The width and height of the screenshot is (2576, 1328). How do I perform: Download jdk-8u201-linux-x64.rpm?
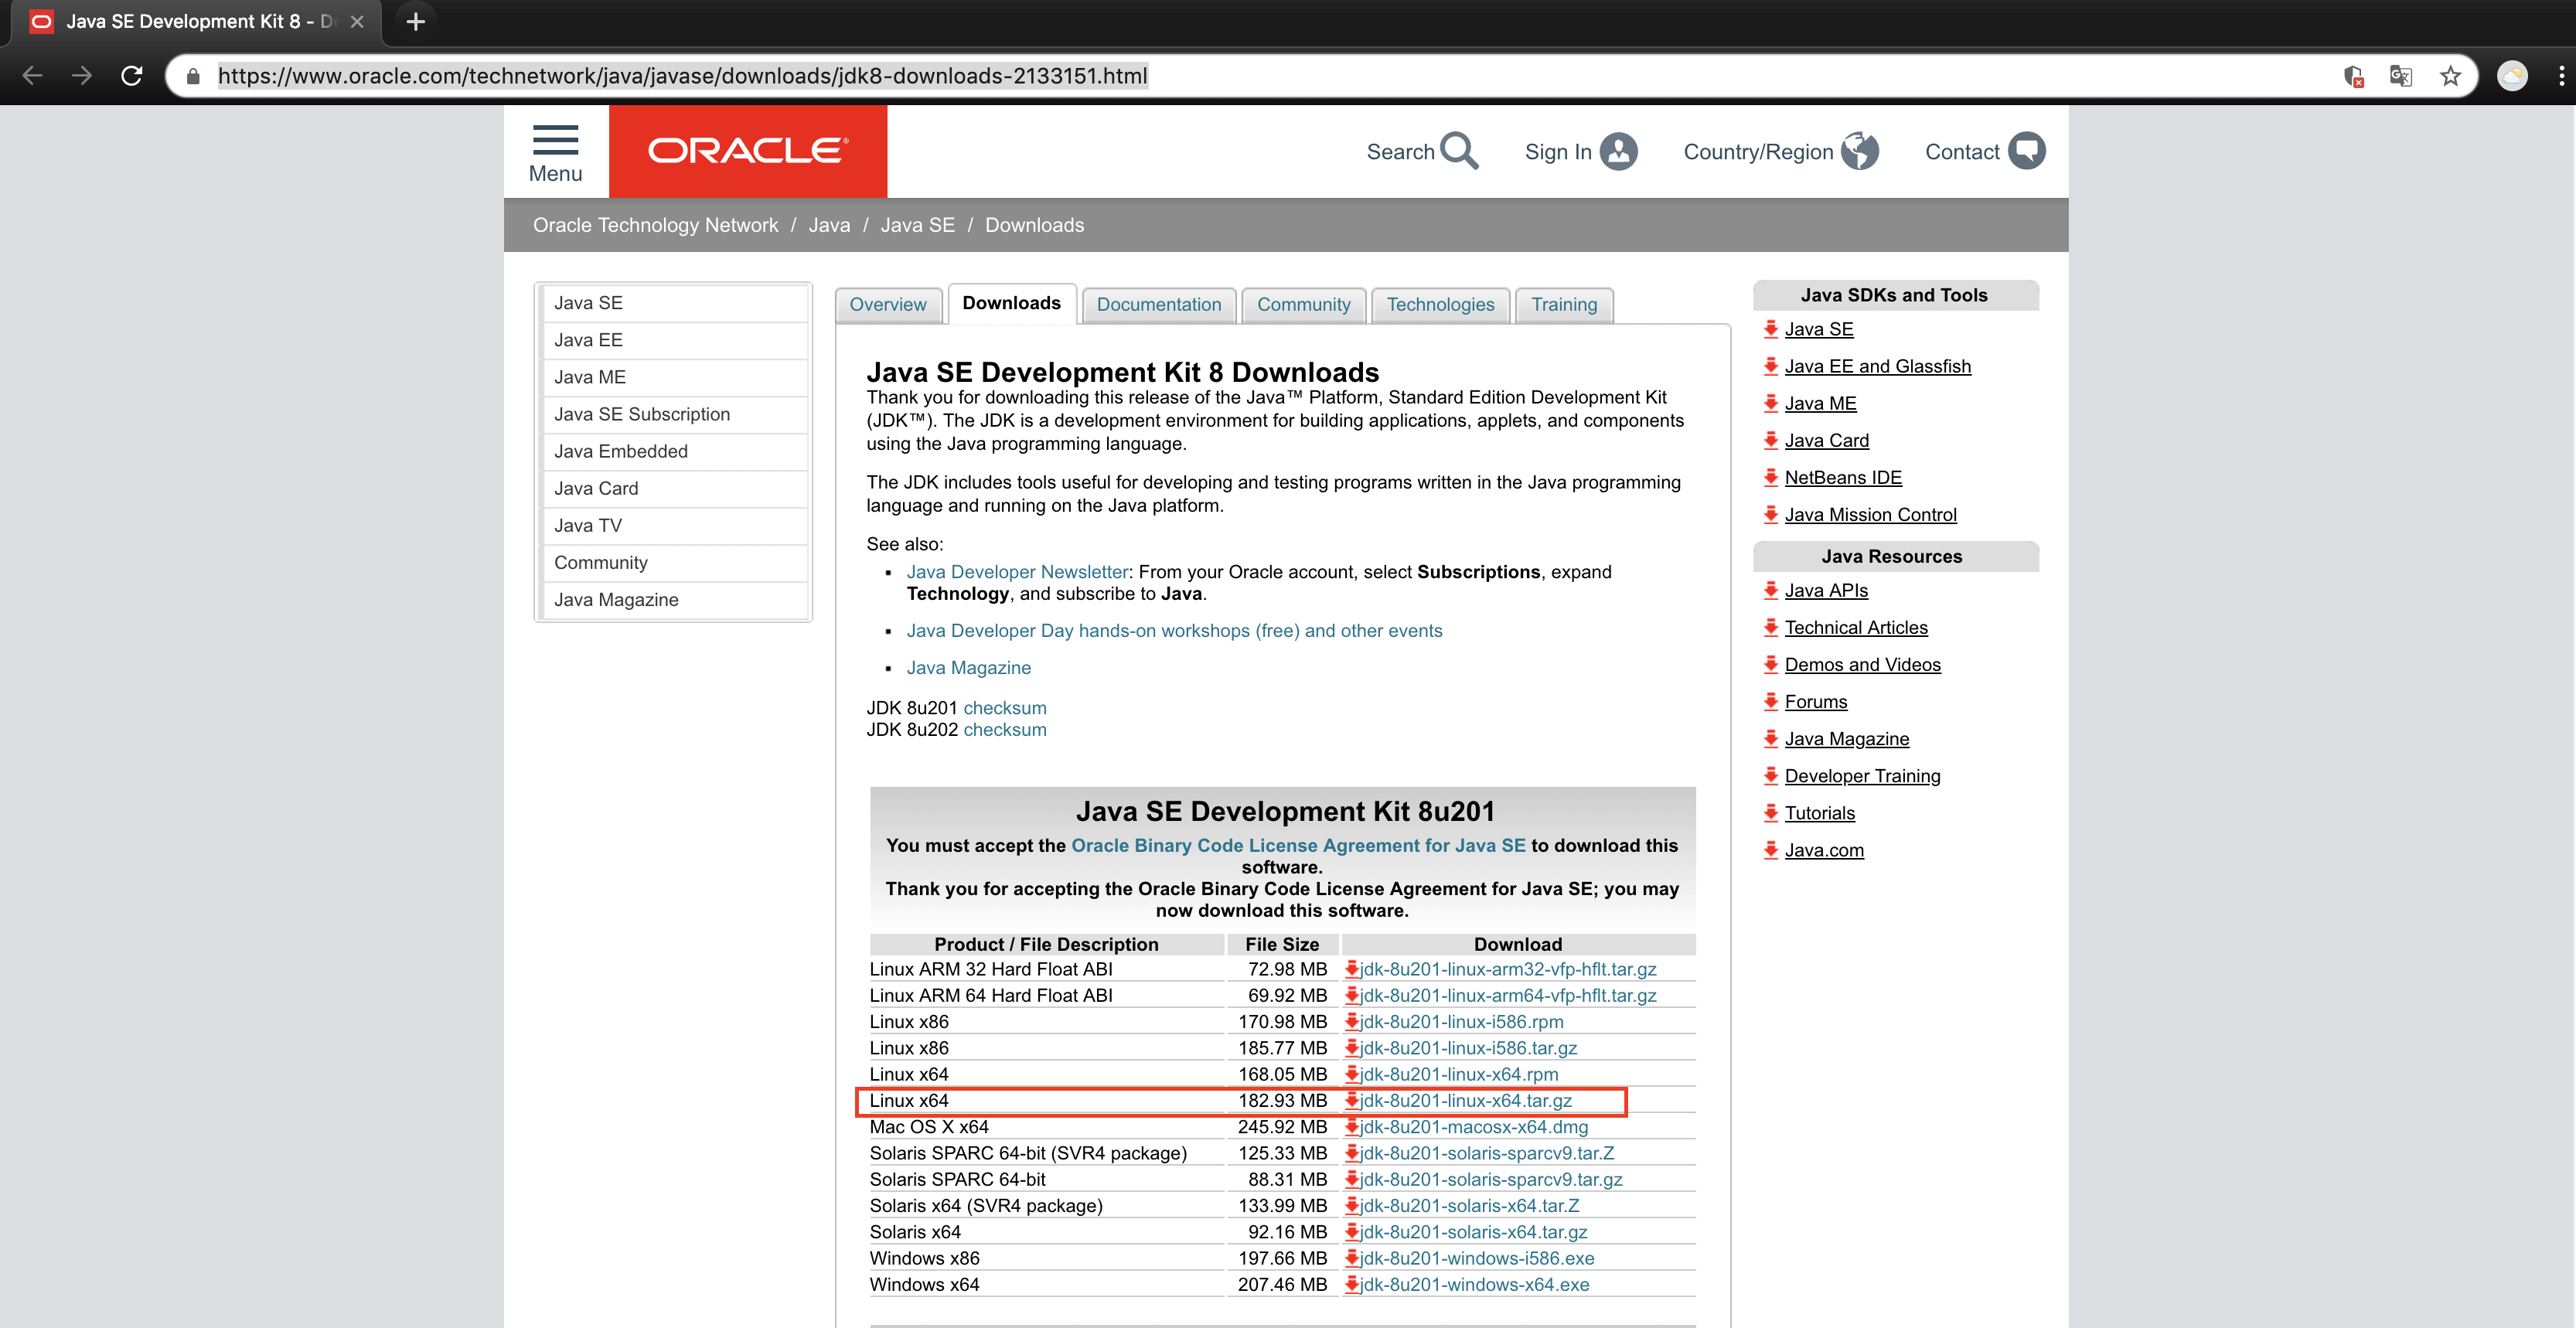click(1458, 1074)
